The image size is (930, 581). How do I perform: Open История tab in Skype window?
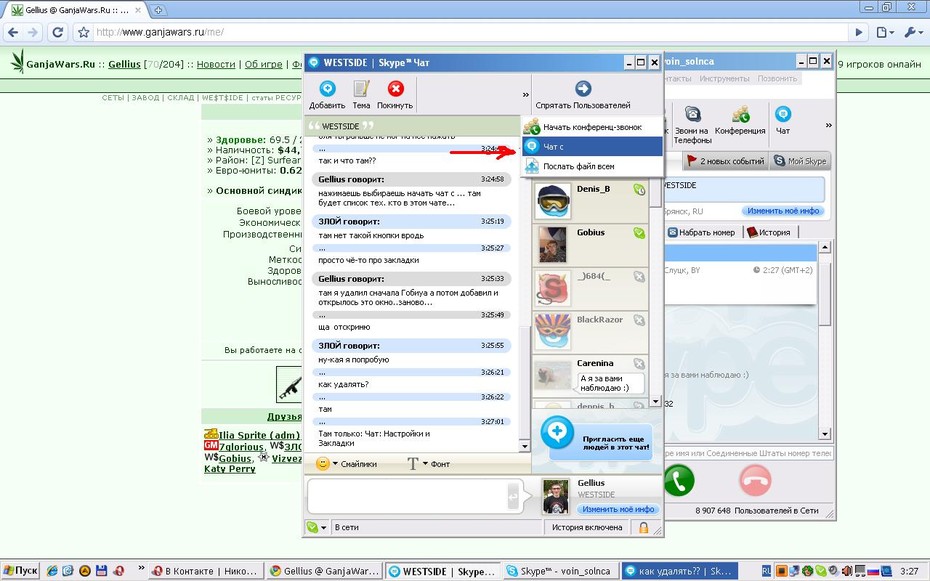click(x=769, y=232)
